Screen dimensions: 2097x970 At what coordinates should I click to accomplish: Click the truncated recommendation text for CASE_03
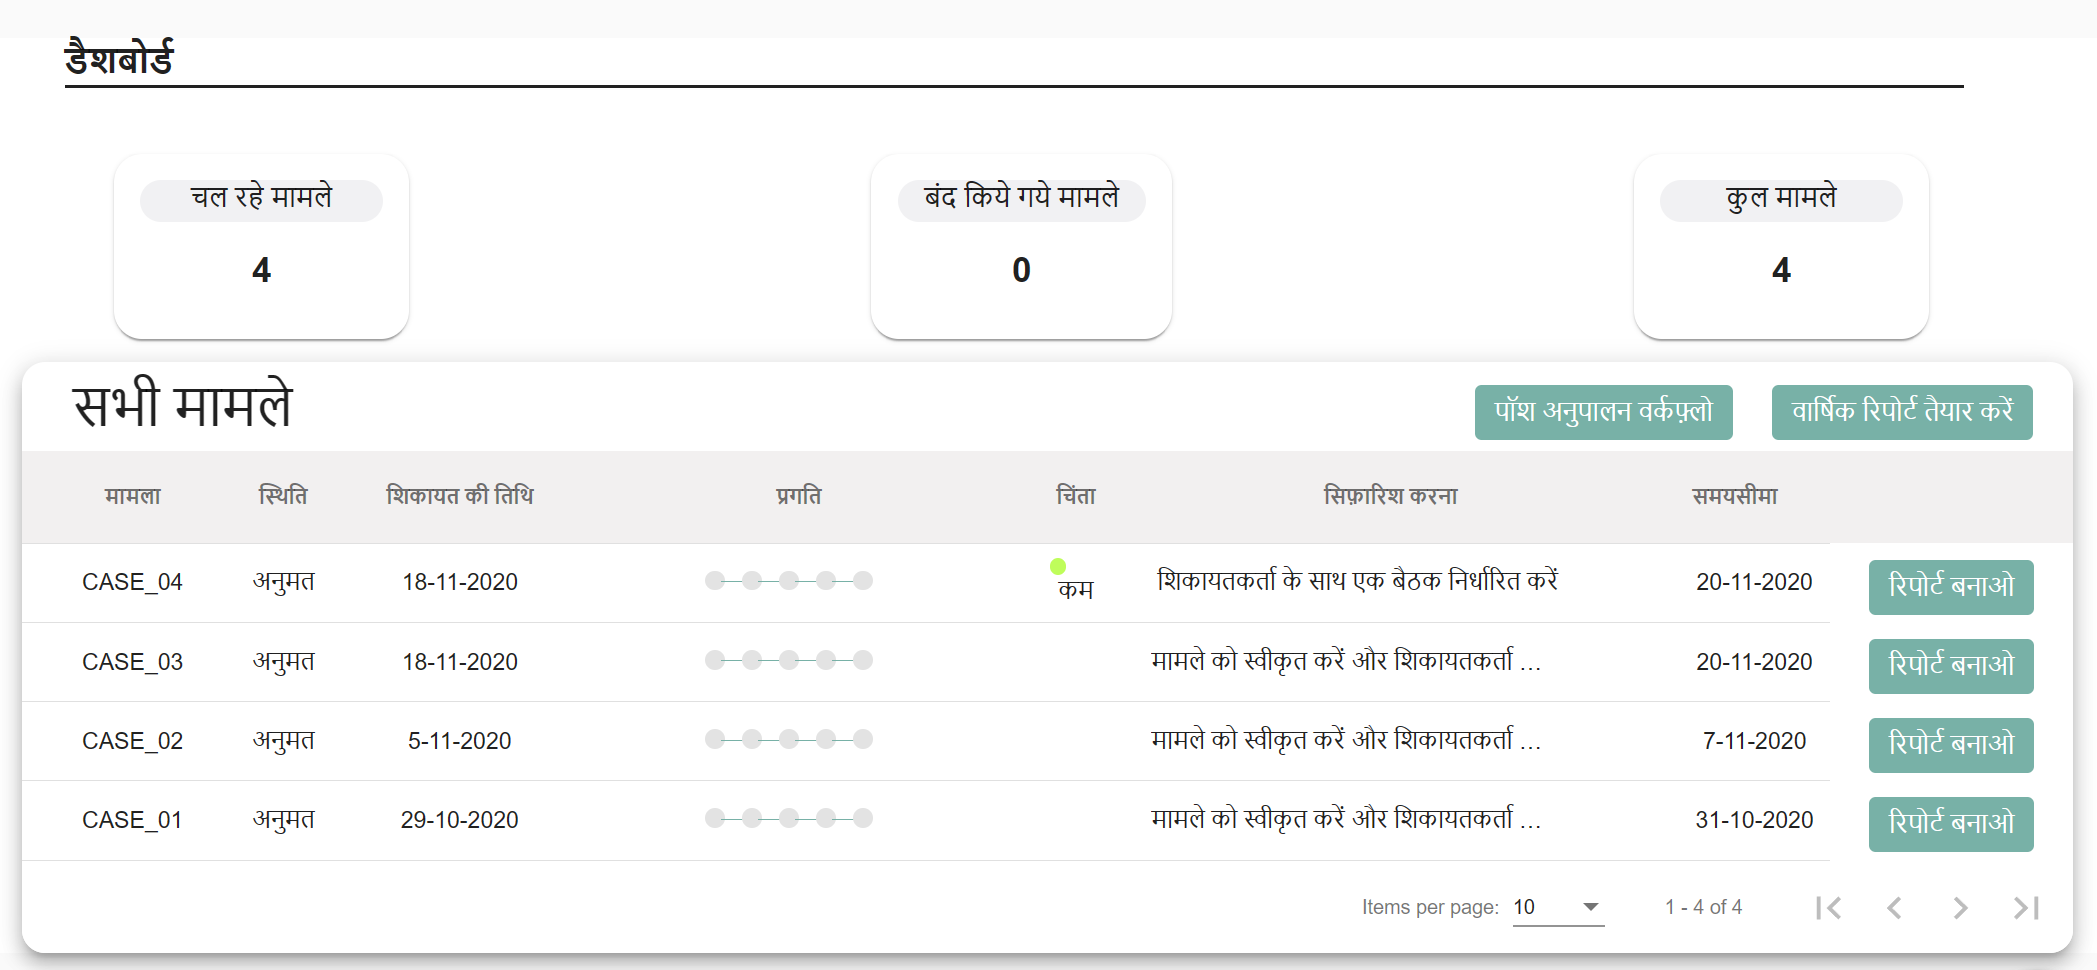point(1344,661)
